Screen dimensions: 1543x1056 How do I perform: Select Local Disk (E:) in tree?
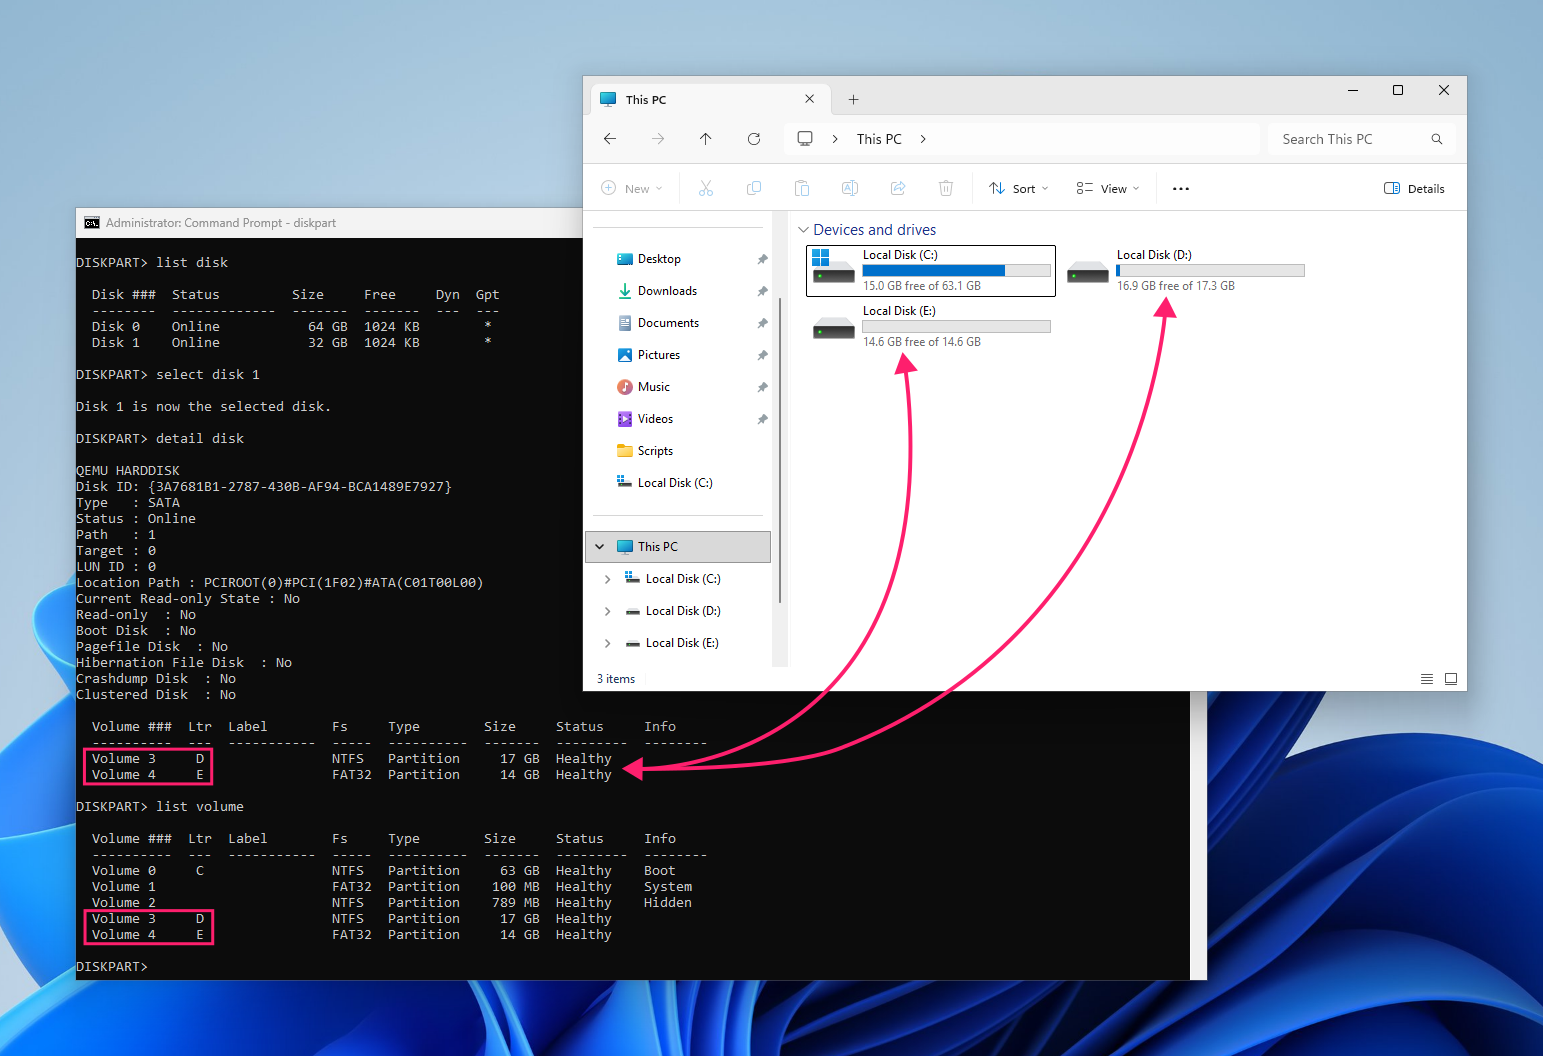tap(682, 643)
